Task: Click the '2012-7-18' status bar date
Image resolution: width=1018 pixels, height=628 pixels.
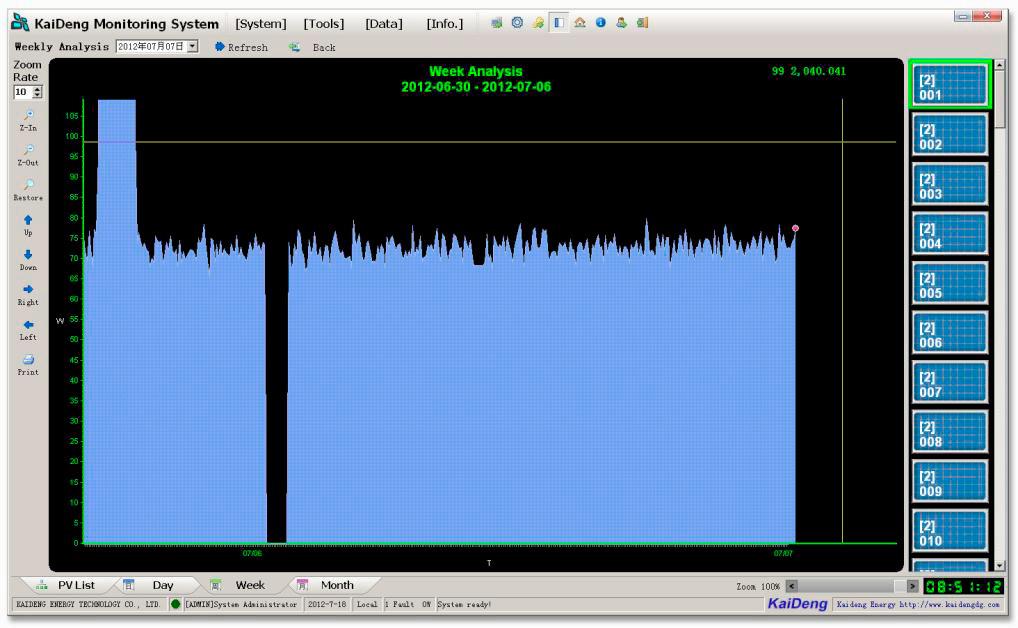Action: coord(327,605)
